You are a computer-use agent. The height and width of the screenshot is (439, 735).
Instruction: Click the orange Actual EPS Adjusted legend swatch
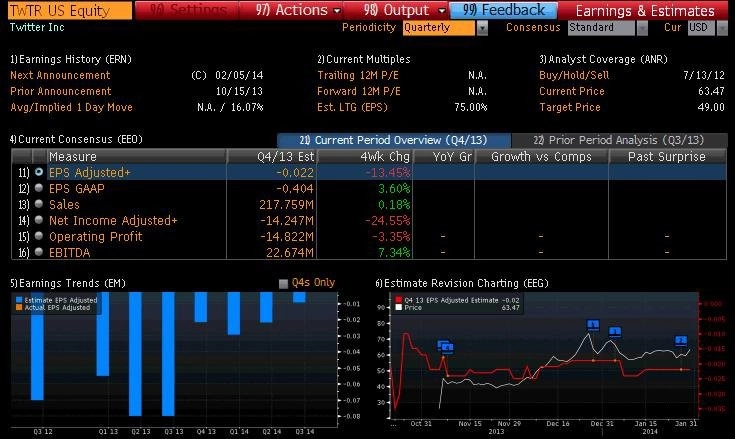coord(19,307)
